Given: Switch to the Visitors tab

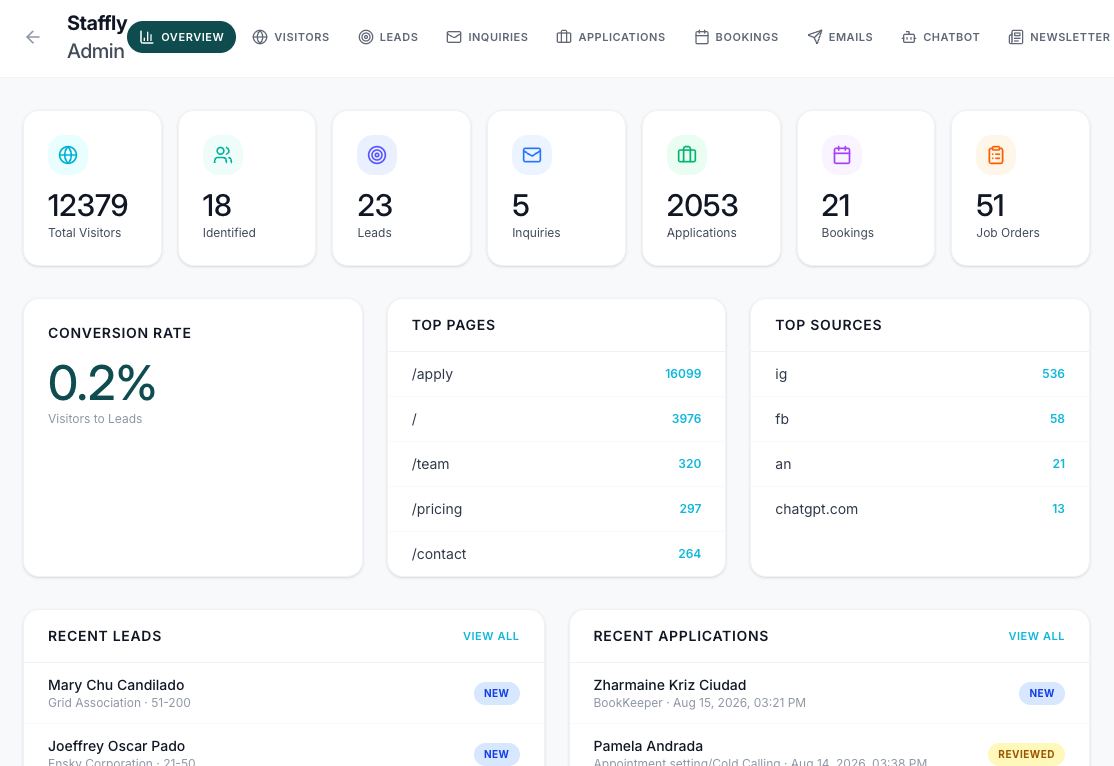Looking at the screenshot, I should [291, 37].
